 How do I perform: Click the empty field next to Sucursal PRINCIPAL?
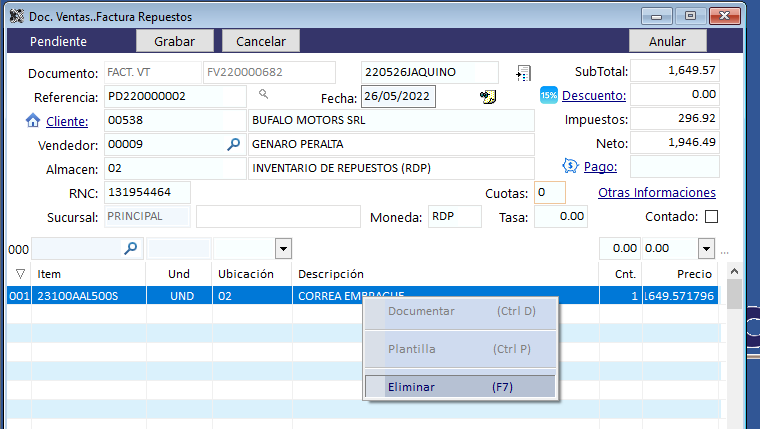point(278,216)
